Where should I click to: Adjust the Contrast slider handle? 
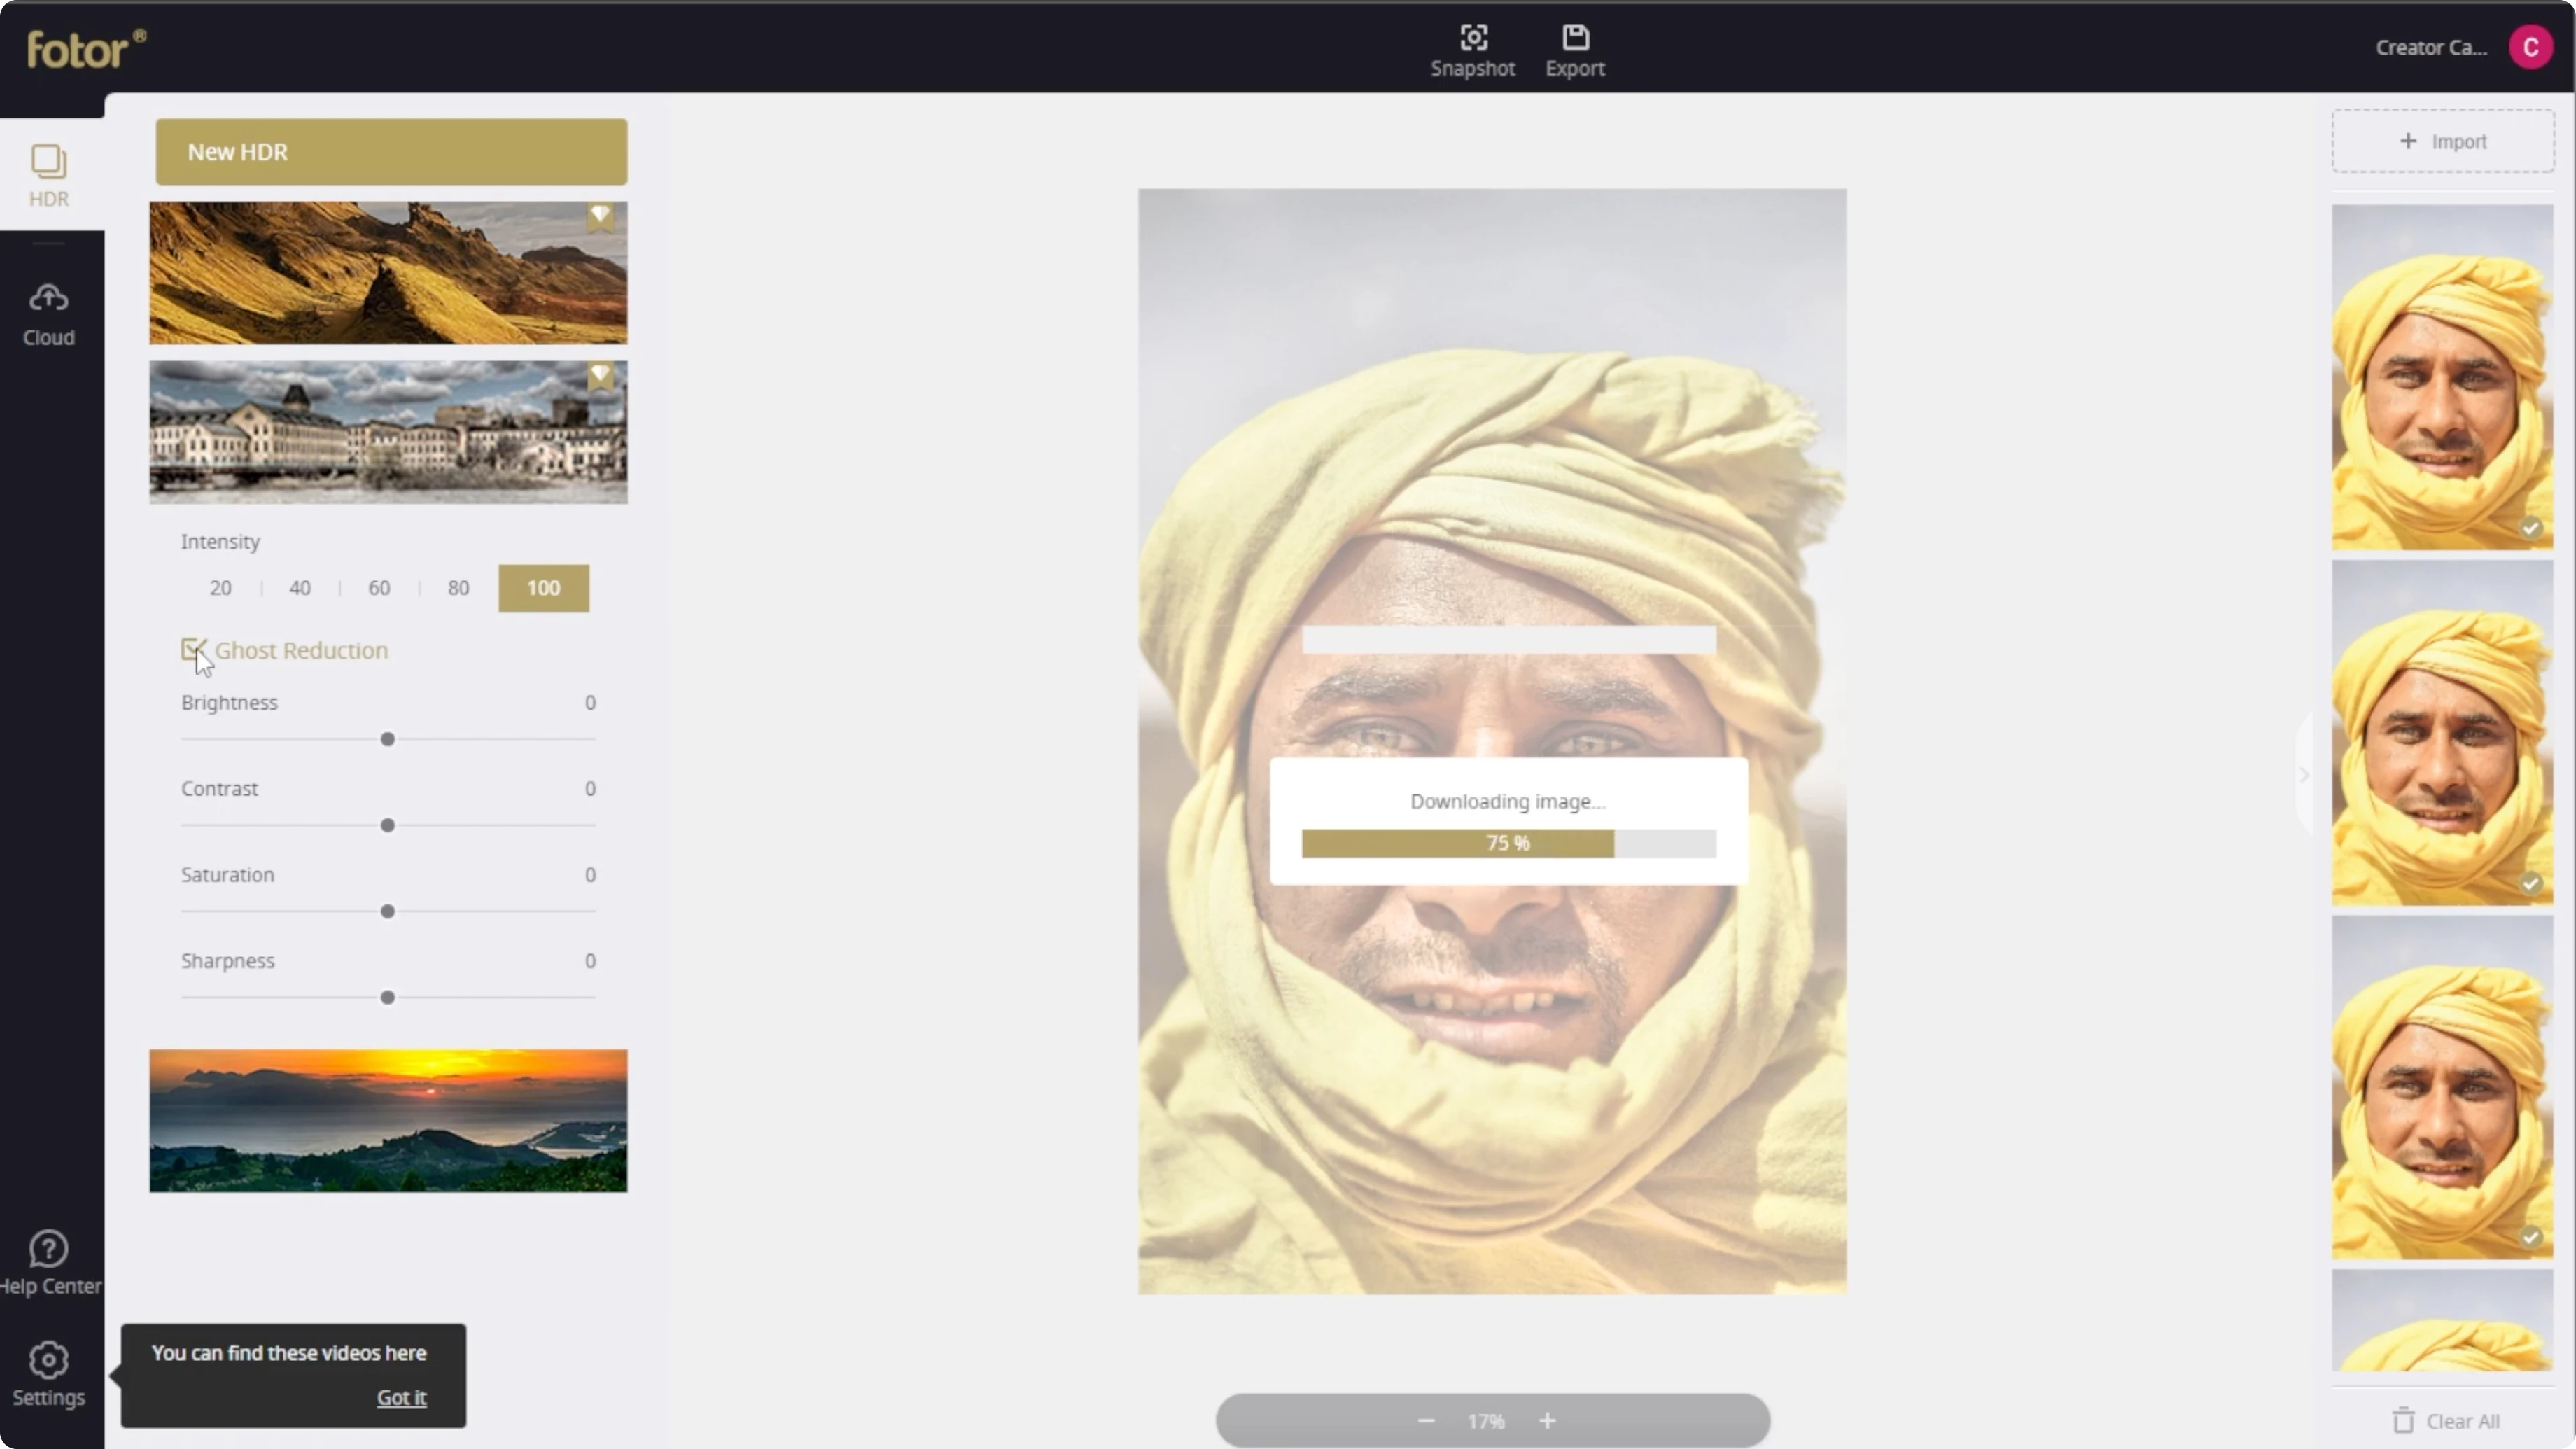tap(387, 825)
